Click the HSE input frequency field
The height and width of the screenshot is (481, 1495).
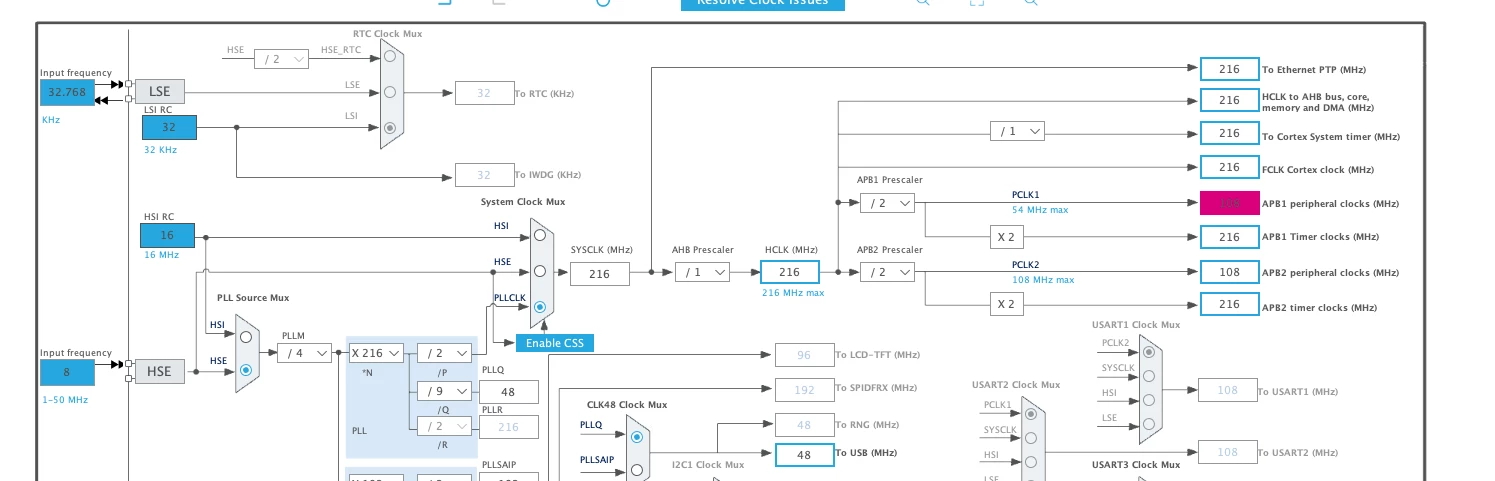click(x=67, y=373)
